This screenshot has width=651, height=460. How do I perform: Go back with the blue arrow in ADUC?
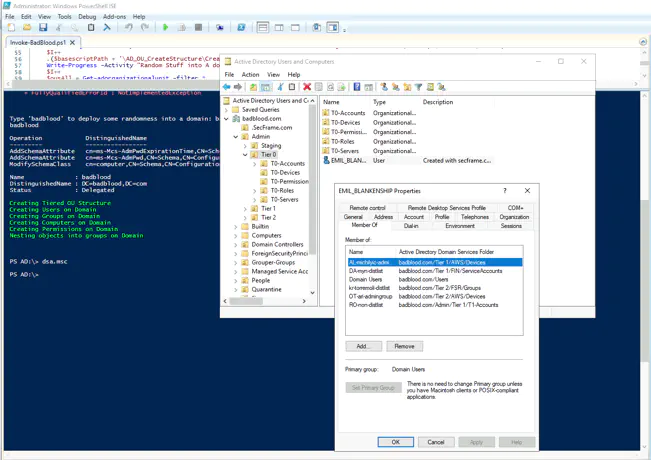pyautogui.click(x=227, y=87)
